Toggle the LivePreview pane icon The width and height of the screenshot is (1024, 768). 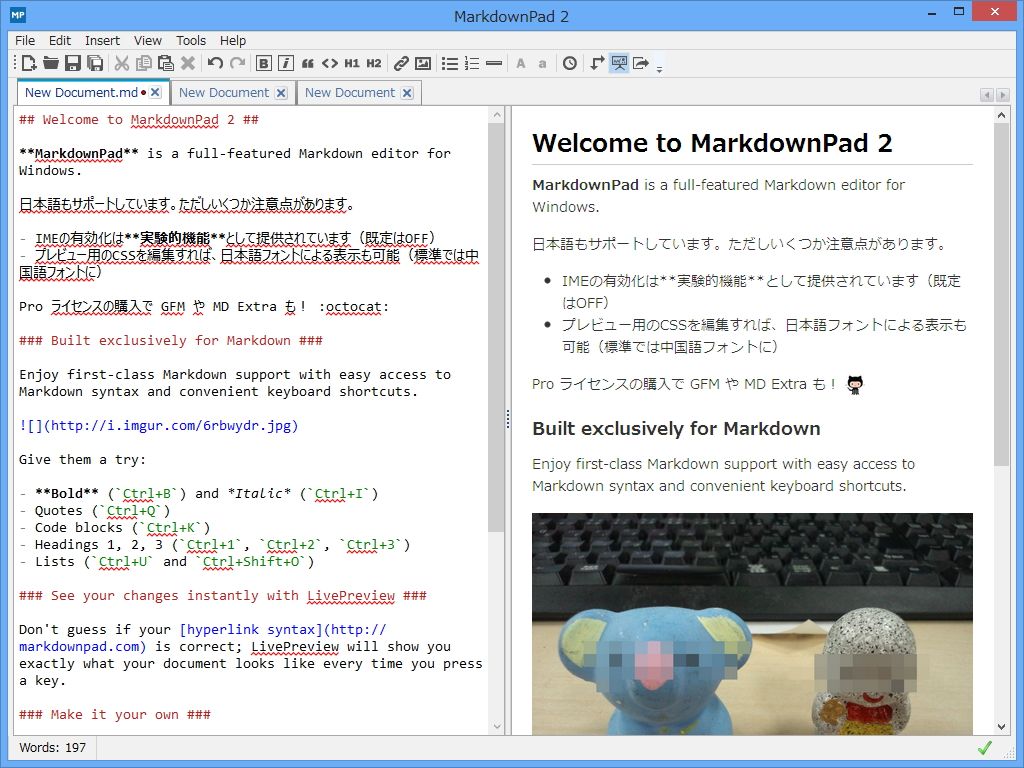coord(620,63)
